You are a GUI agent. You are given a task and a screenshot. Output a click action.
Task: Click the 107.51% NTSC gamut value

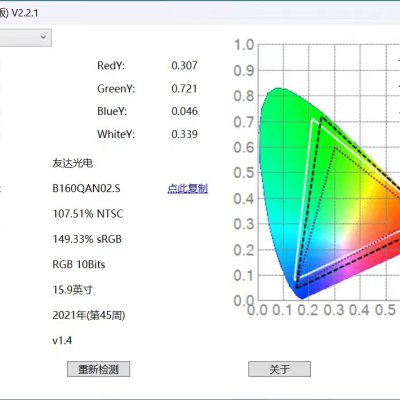pyautogui.click(x=88, y=214)
